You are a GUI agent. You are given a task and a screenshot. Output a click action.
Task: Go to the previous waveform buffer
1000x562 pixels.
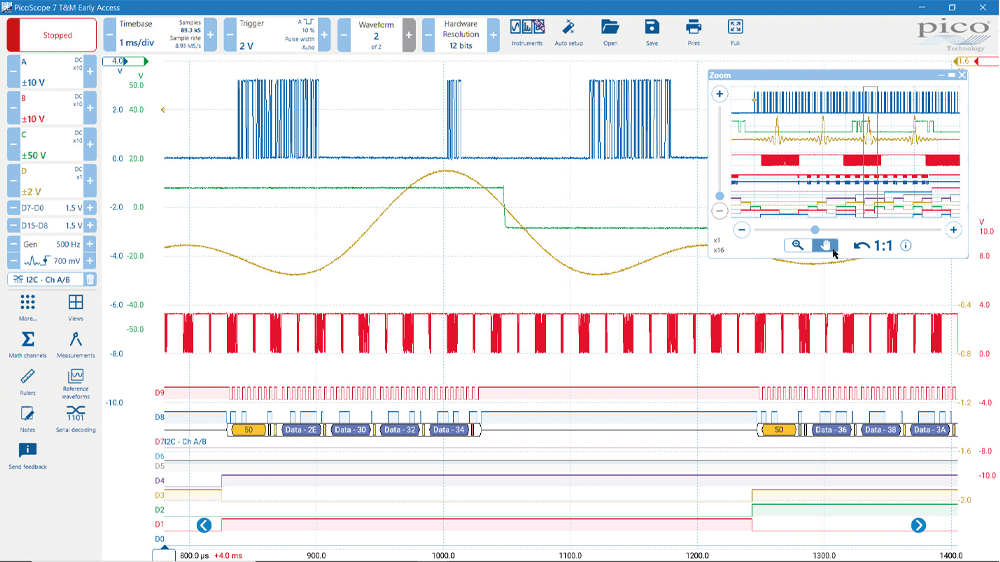pos(344,34)
